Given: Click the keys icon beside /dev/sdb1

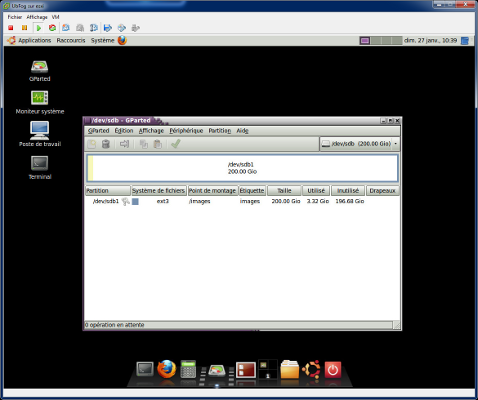Looking at the screenshot, I should (125, 201).
